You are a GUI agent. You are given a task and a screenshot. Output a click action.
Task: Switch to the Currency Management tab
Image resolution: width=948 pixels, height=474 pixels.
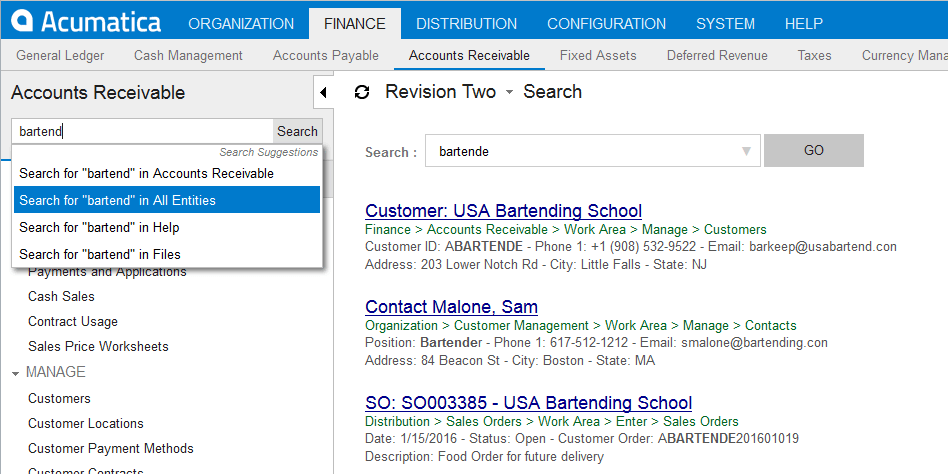tap(904, 56)
